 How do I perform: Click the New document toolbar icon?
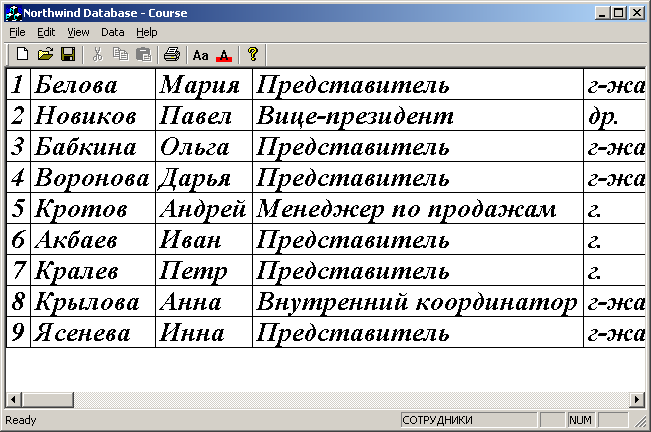[22, 54]
